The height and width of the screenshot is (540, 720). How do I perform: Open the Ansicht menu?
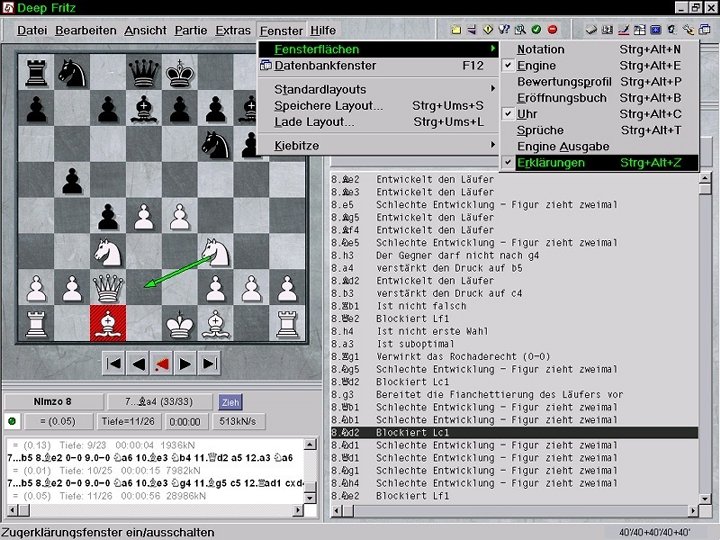tap(145, 30)
